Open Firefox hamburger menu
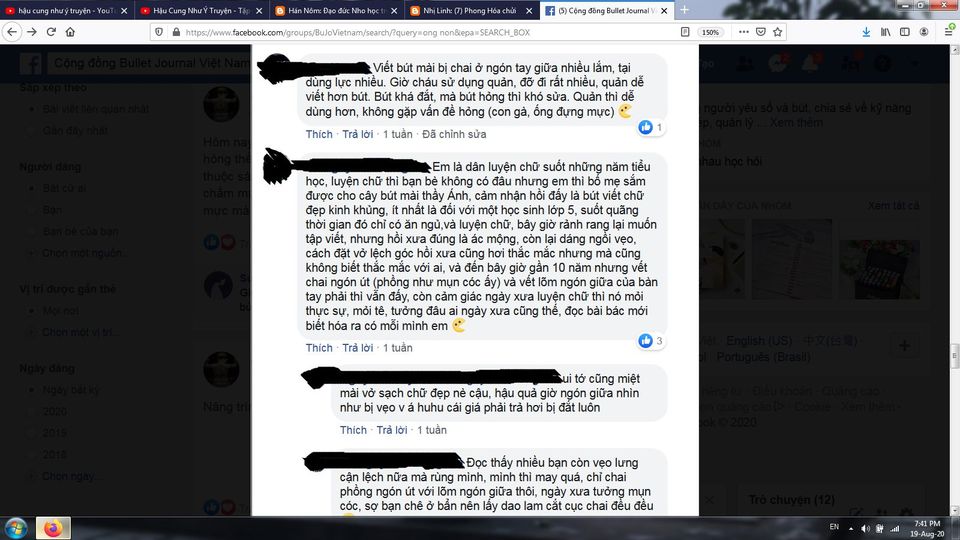 pyautogui.click(x=948, y=32)
